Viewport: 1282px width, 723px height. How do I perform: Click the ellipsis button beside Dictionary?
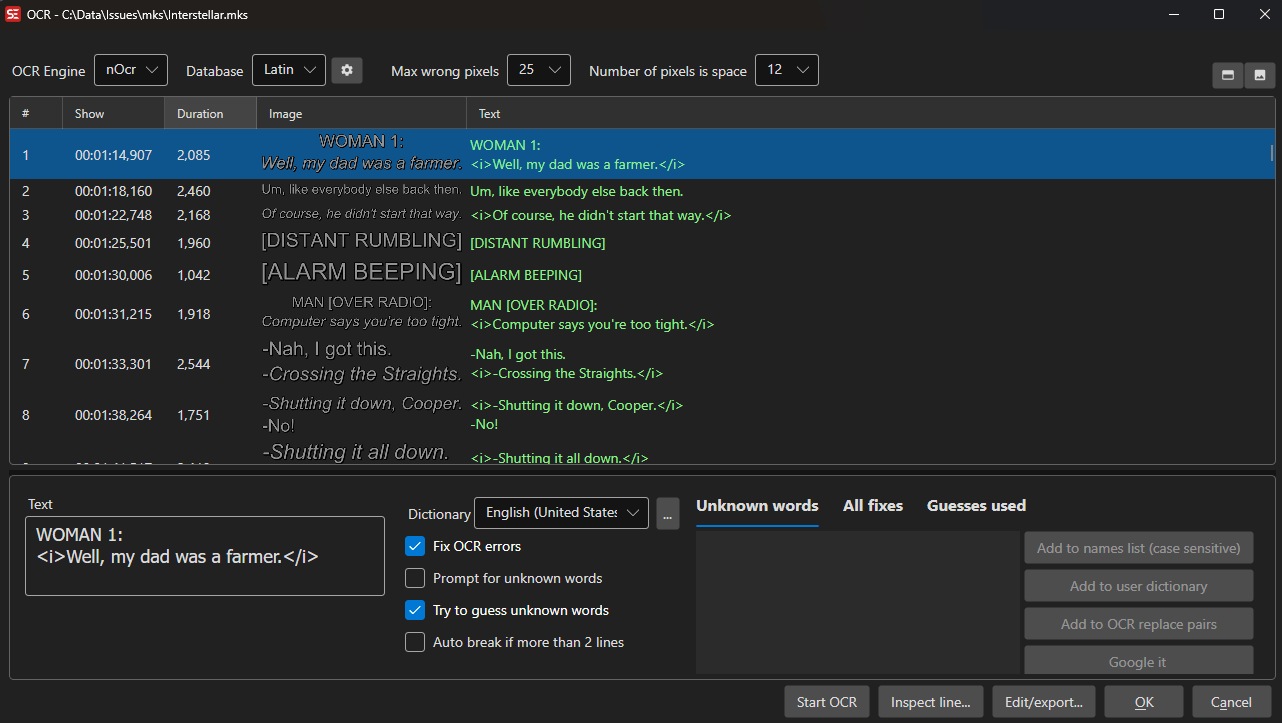click(x=668, y=513)
